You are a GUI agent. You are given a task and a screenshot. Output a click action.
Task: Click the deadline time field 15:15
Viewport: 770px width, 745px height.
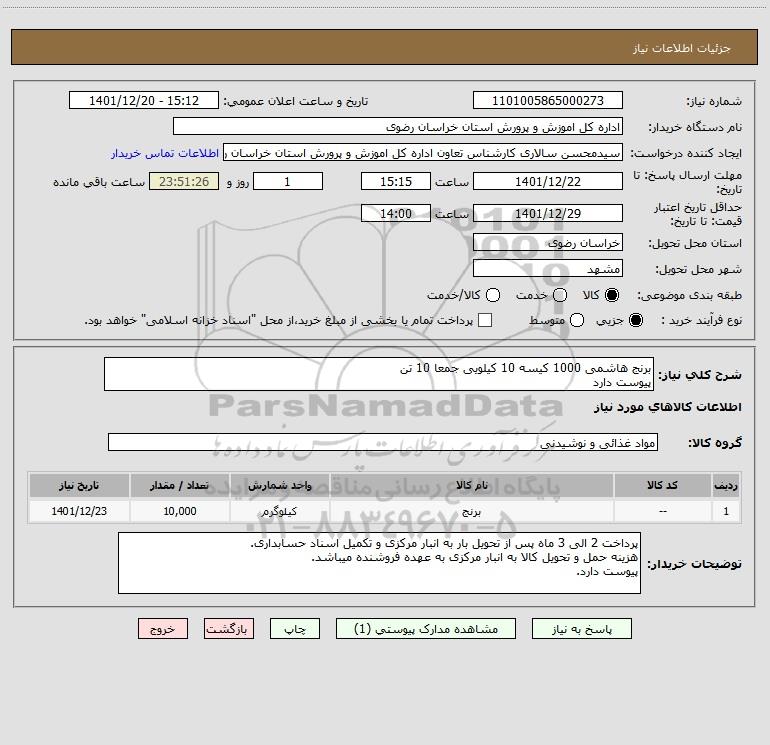pyautogui.click(x=396, y=181)
